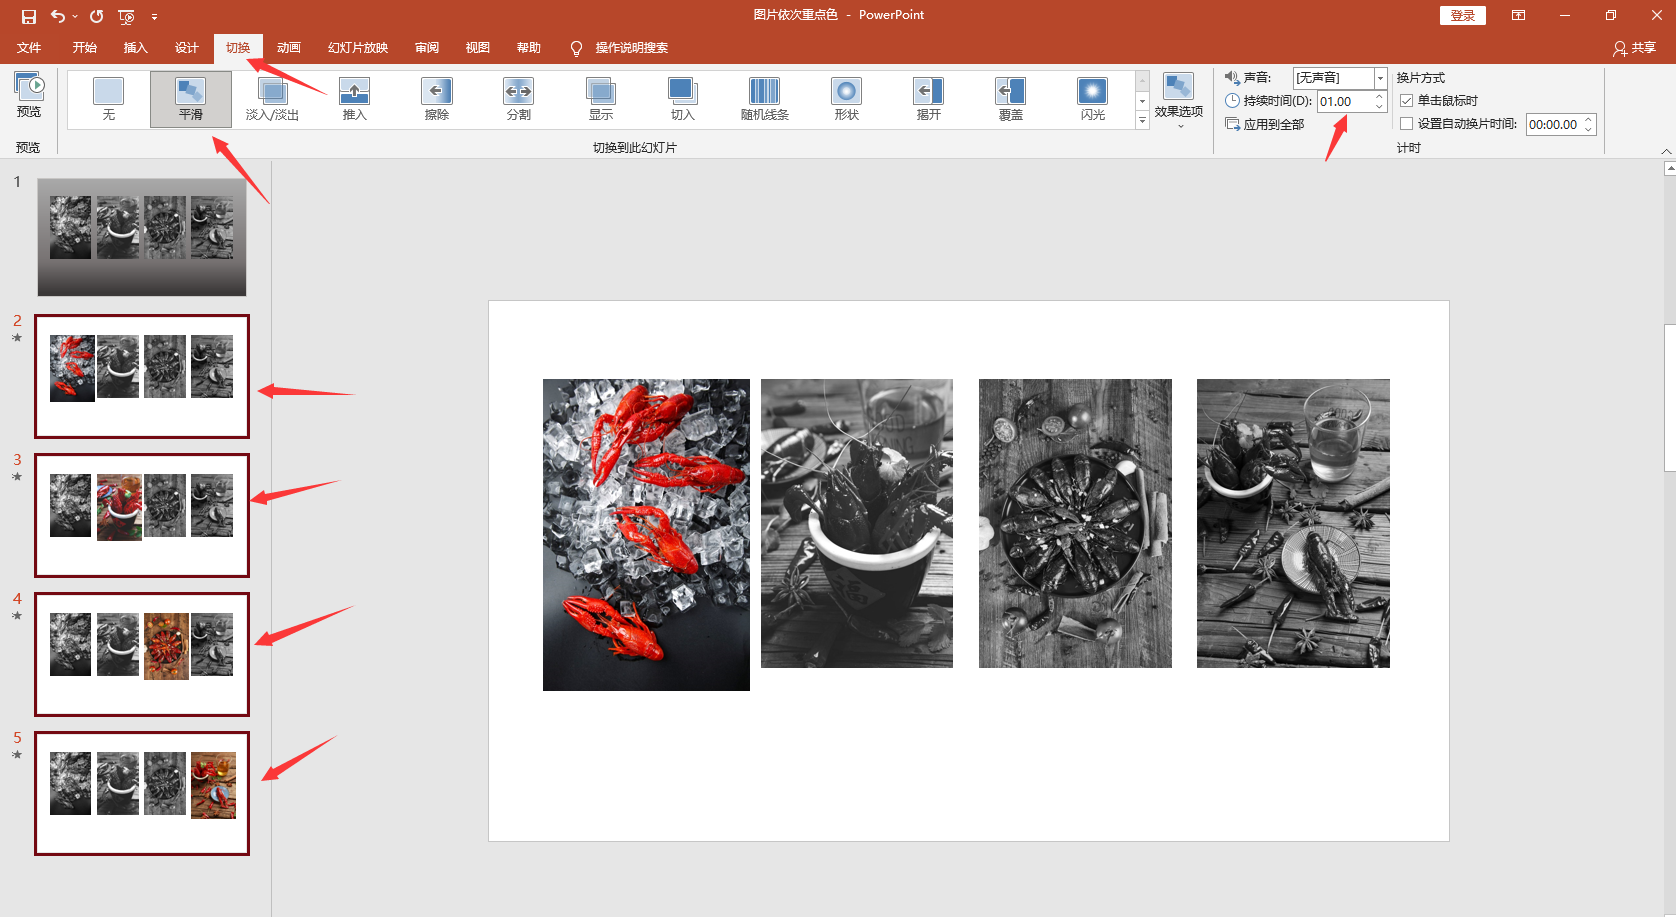The width and height of the screenshot is (1676, 917).
Task: Click the lightbulb tell-me icon
Action: (x=576, y=48)
